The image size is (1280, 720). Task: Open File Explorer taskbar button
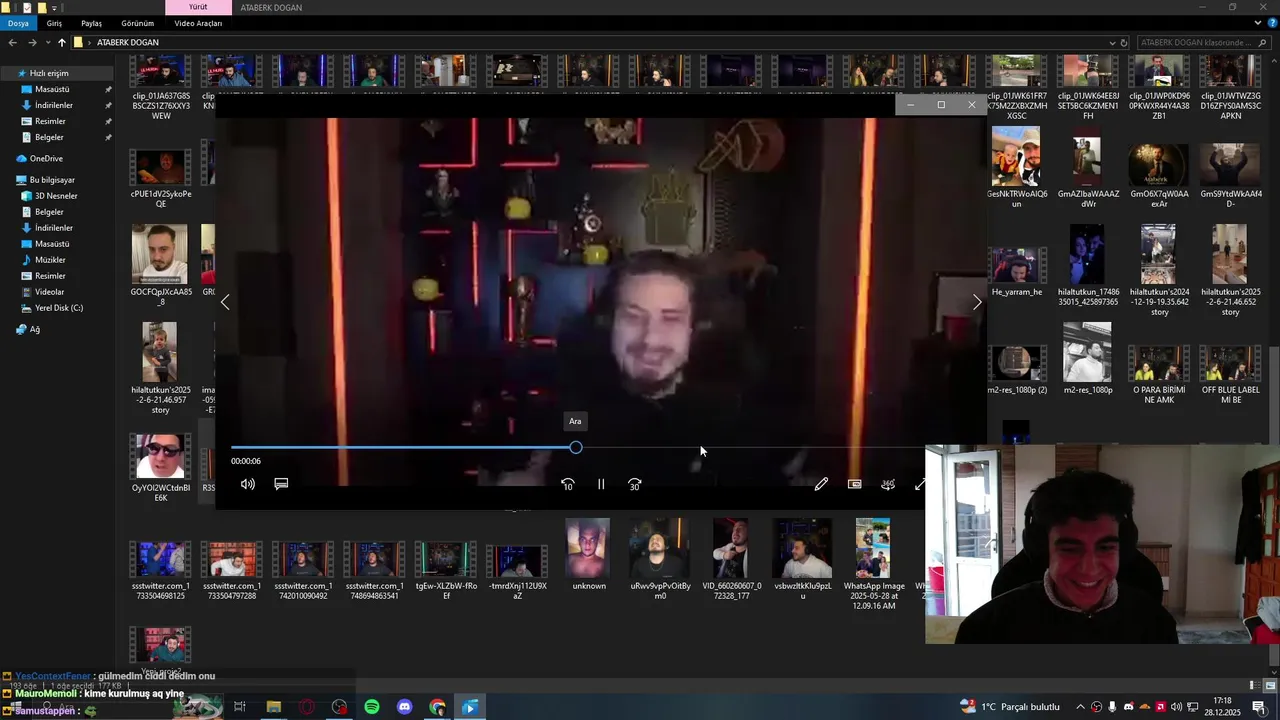coord(273,707)
